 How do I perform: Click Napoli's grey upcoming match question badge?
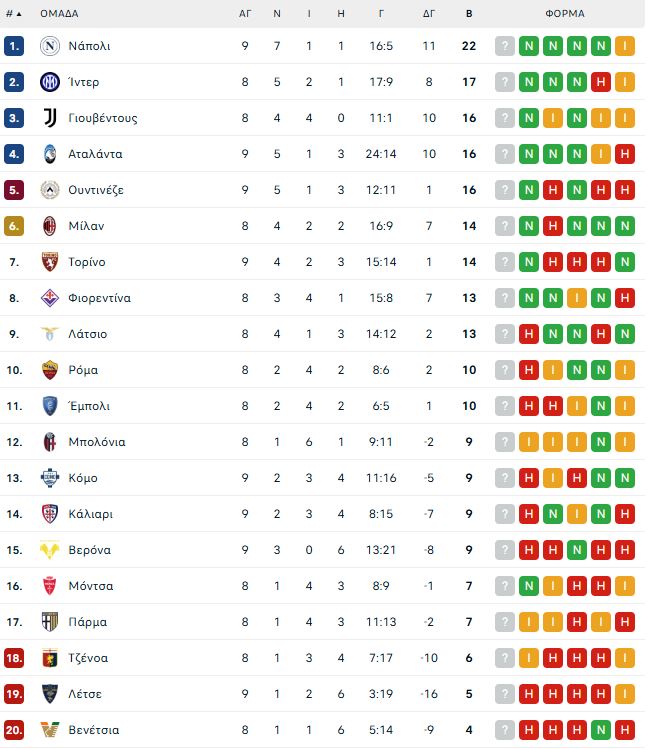click(505, 46)
